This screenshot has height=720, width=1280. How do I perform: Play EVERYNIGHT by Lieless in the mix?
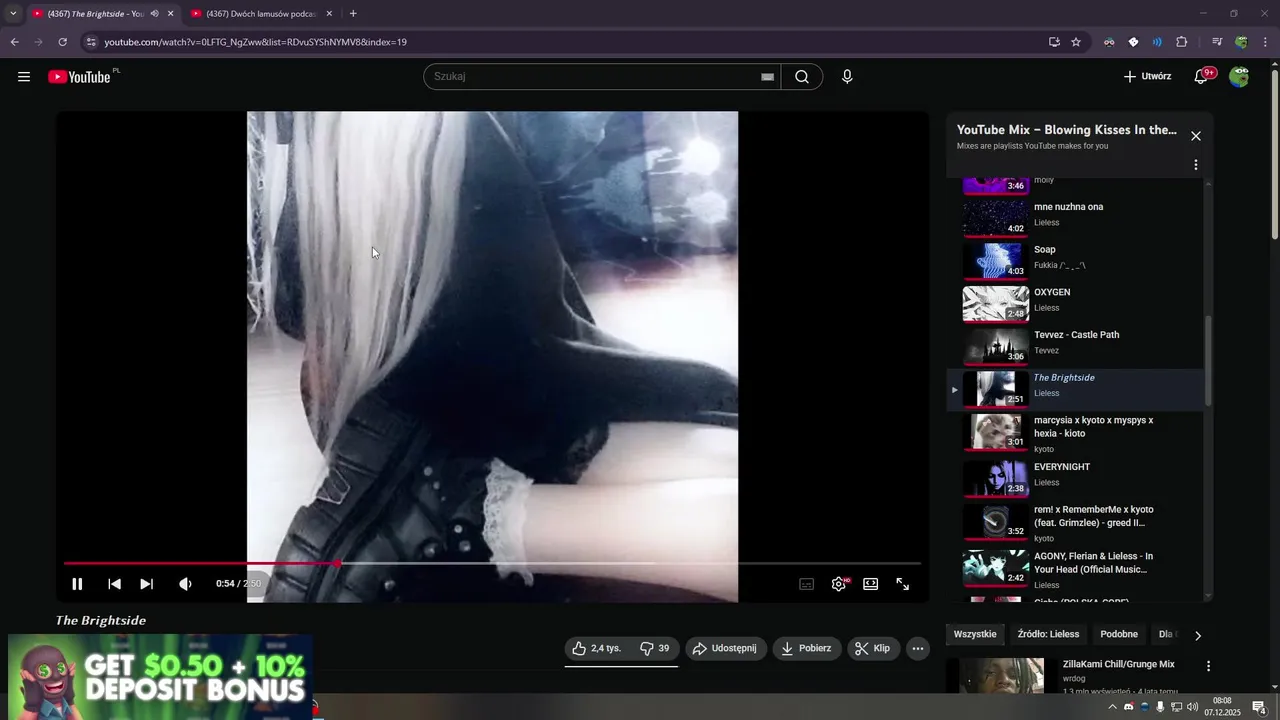(1076, 478)
